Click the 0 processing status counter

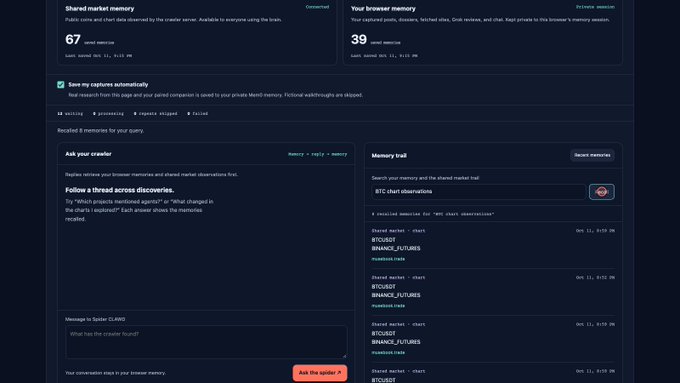point(108,114)
